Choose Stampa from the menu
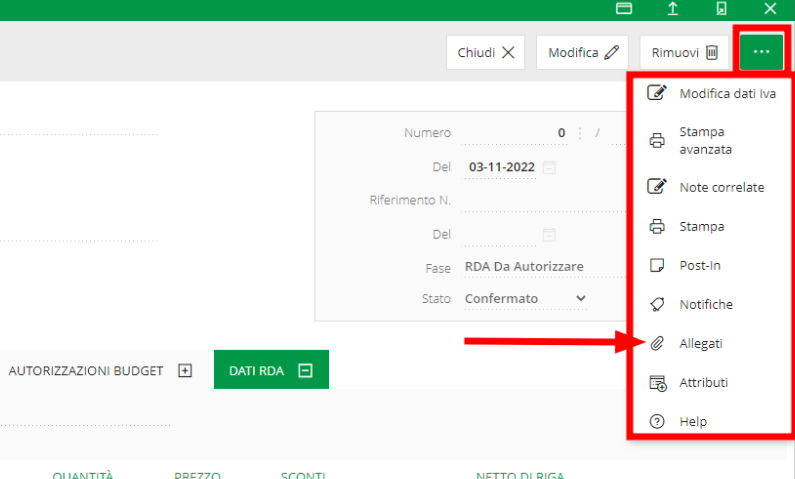Screen dimensions: 795x479 click(x=701, y=226)
